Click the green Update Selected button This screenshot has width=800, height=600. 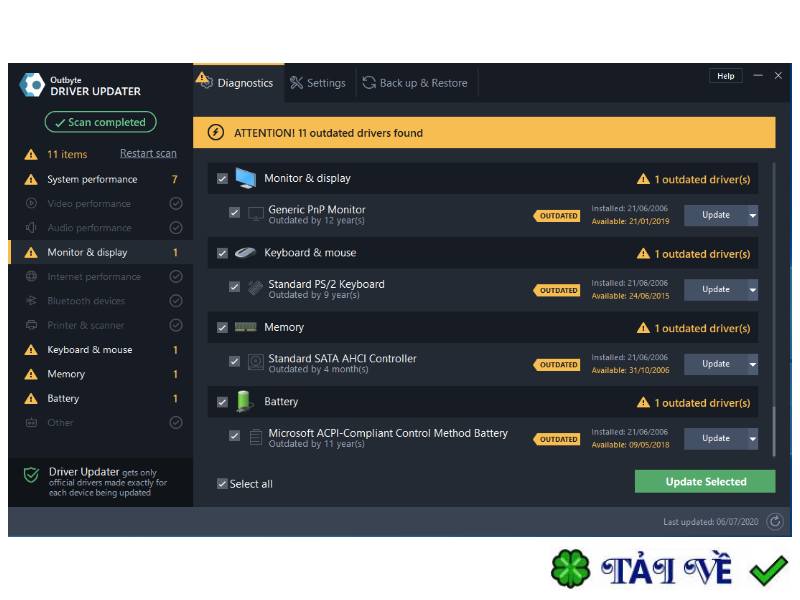[705, 481]
